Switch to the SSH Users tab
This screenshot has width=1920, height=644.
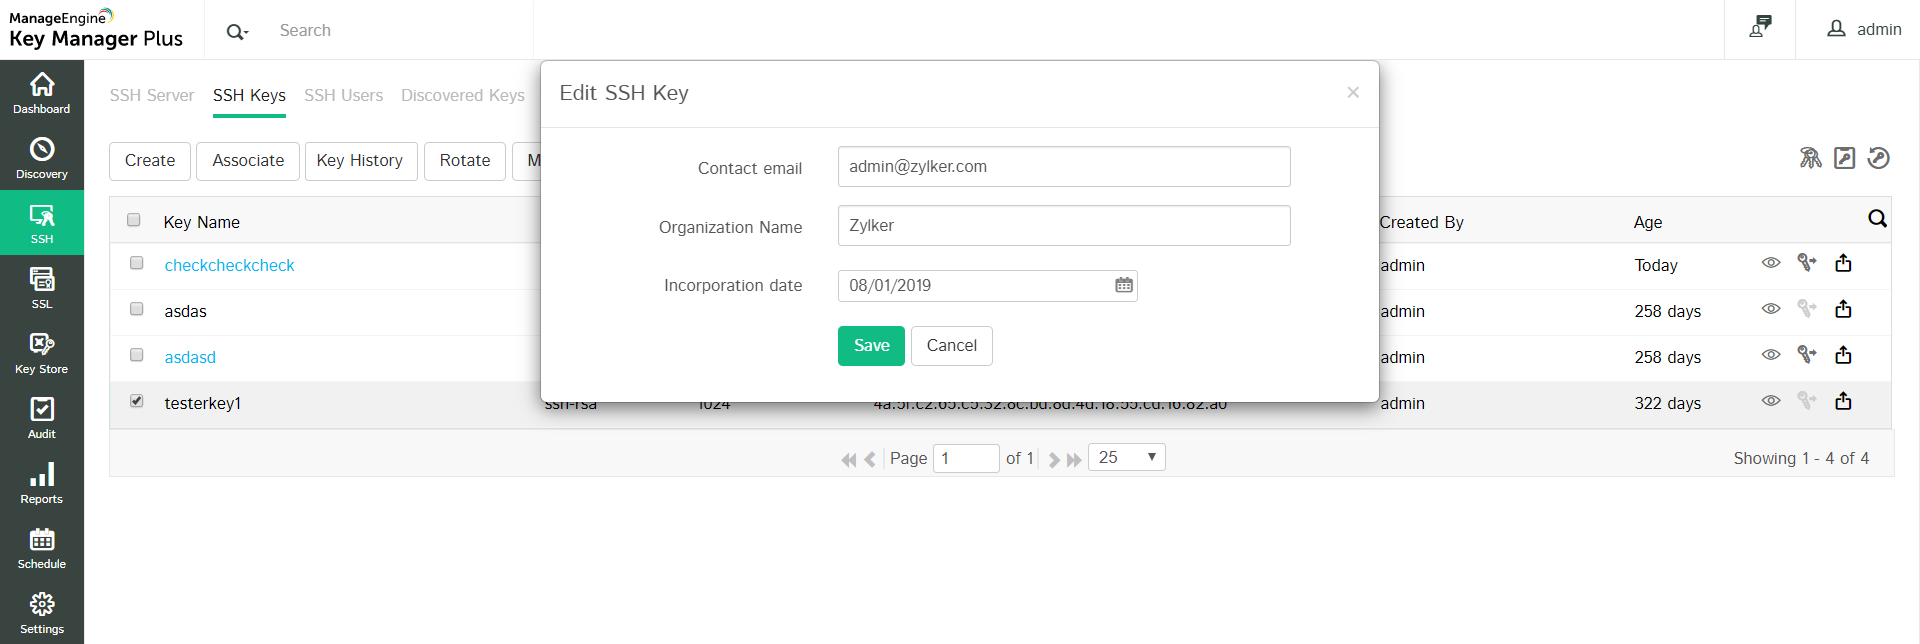[x=343, y=96]
